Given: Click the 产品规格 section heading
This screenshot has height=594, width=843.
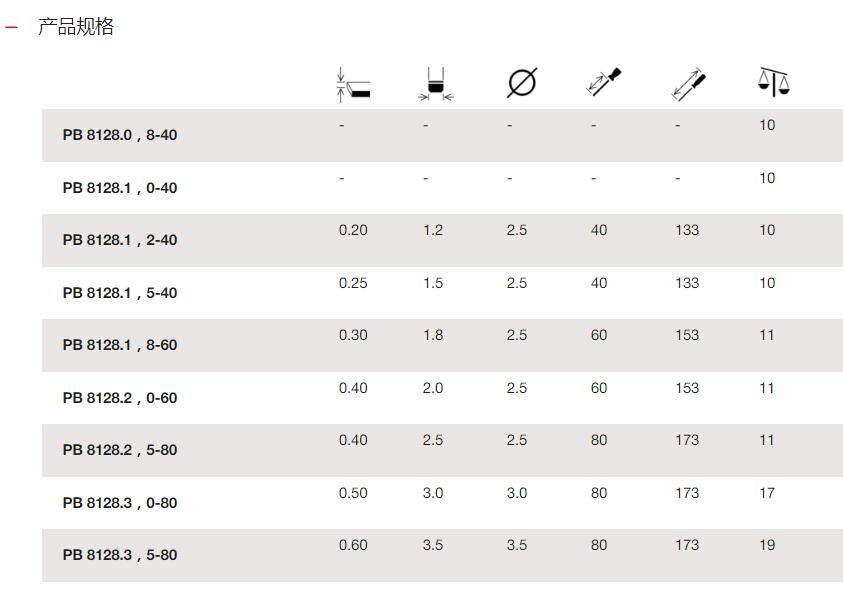Looking at the screenshot, I should tap(76, 26).
